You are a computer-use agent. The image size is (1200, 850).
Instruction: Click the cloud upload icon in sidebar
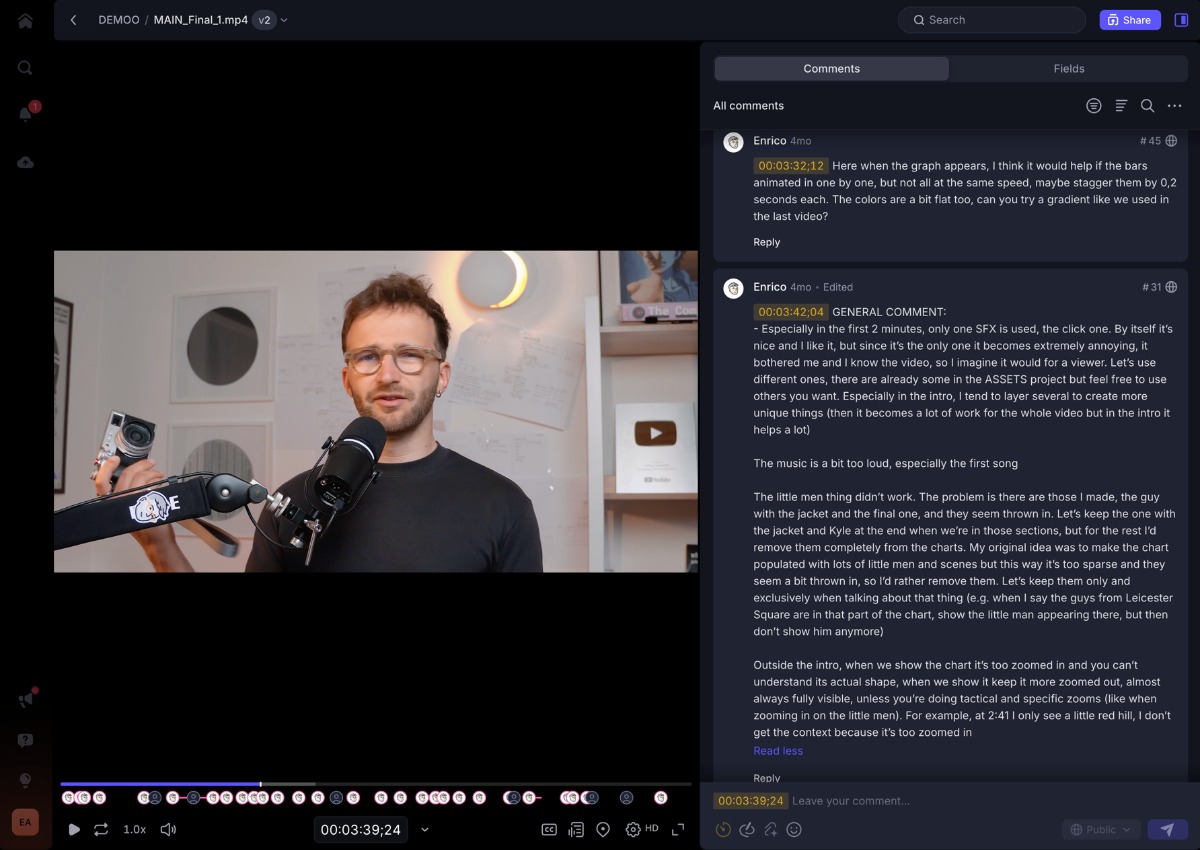[25, 162]
